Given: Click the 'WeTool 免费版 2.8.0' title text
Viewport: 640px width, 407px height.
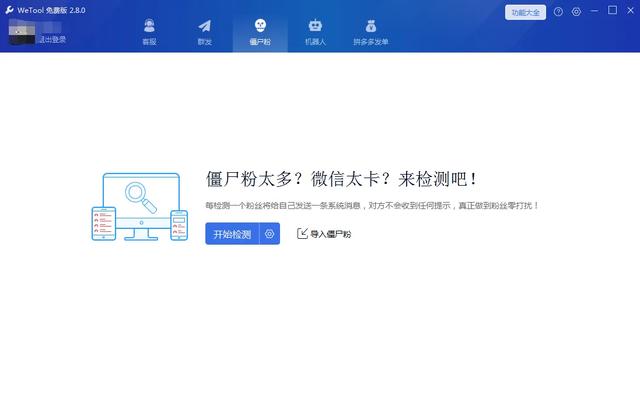Looking at the screenshot, I should click(51, 10).
